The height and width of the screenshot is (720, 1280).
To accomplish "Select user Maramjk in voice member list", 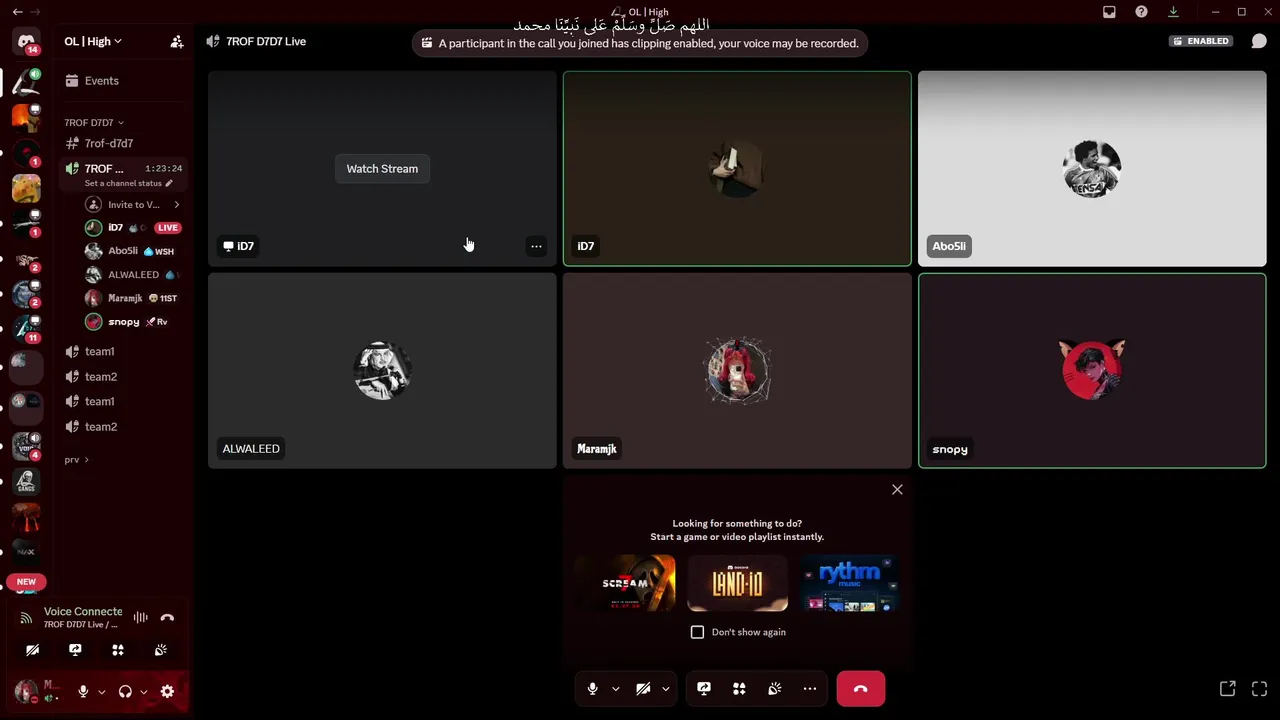I will [134, 298].
